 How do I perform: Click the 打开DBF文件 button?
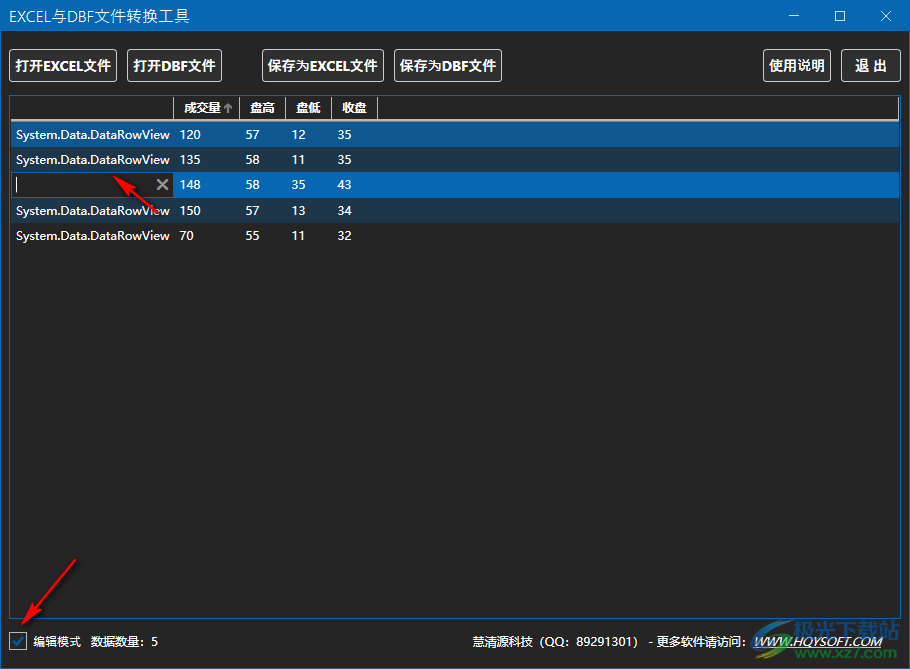tap(174, 66)
